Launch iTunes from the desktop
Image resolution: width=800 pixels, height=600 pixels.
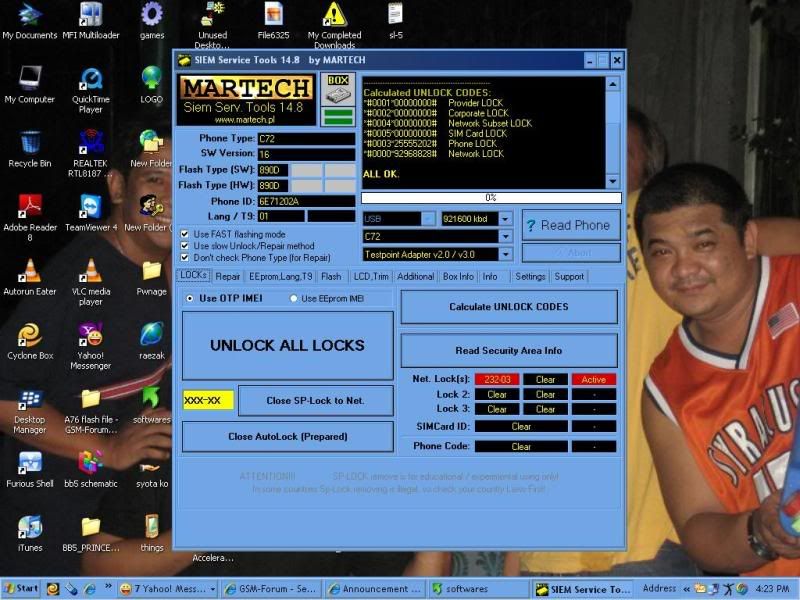[30, 534]
